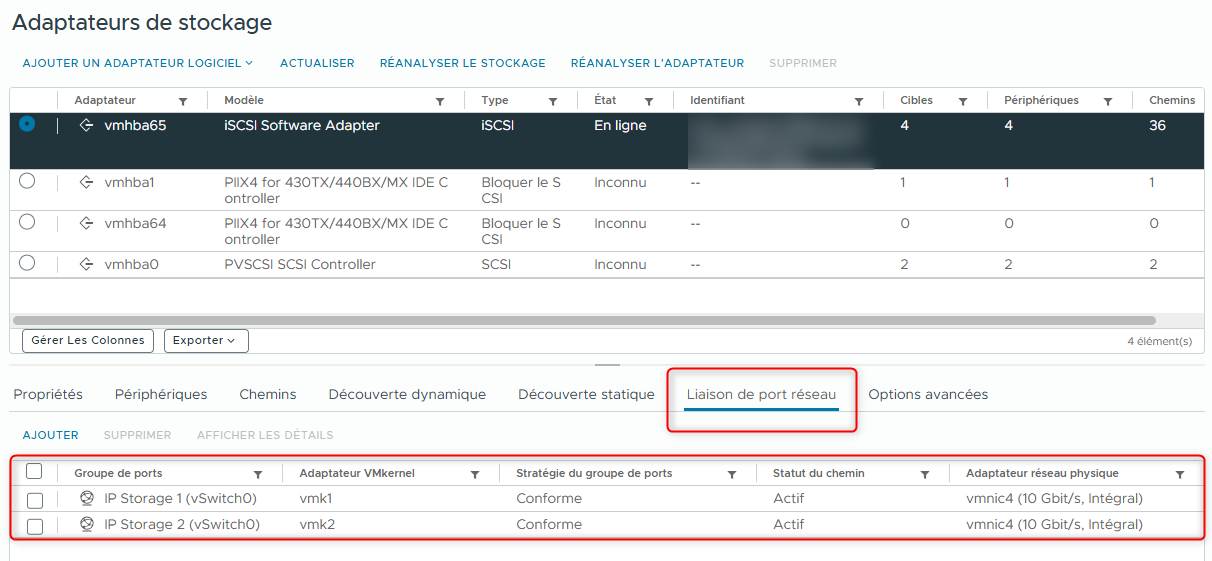Click vmnic4 cell in IP Storage 1 row
The height and width of the screenshot is (561, 1212).
(1054, 498)
